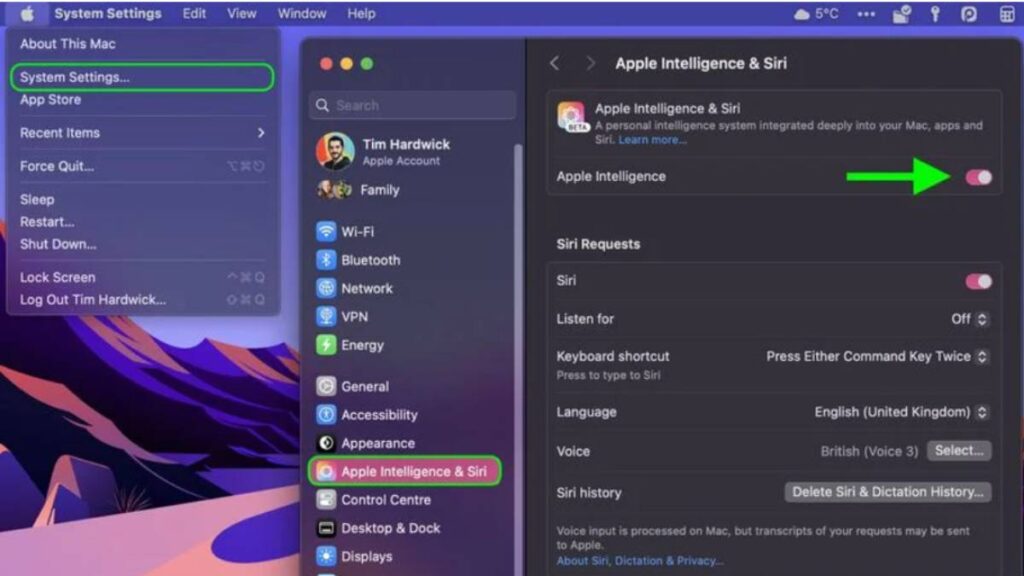
Task: Click Tim Hardwick's profile picture
Action: point(335,152)
